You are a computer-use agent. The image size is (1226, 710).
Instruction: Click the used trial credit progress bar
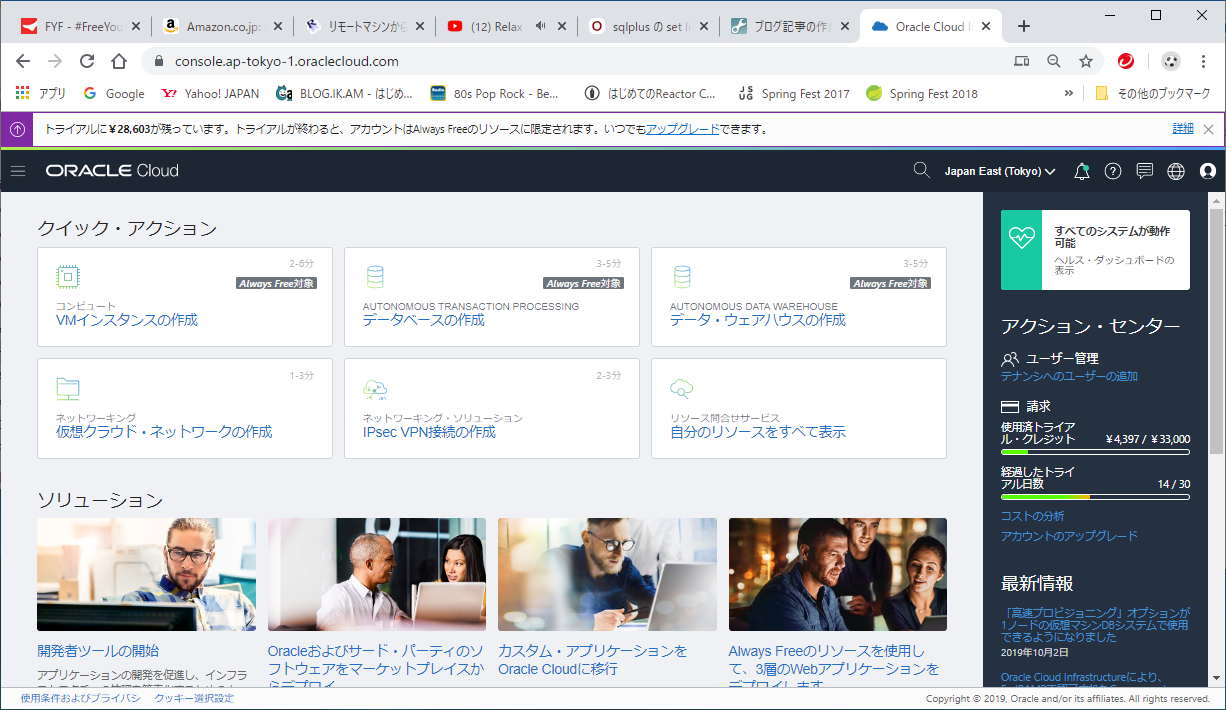click(x=1095, y=452)
